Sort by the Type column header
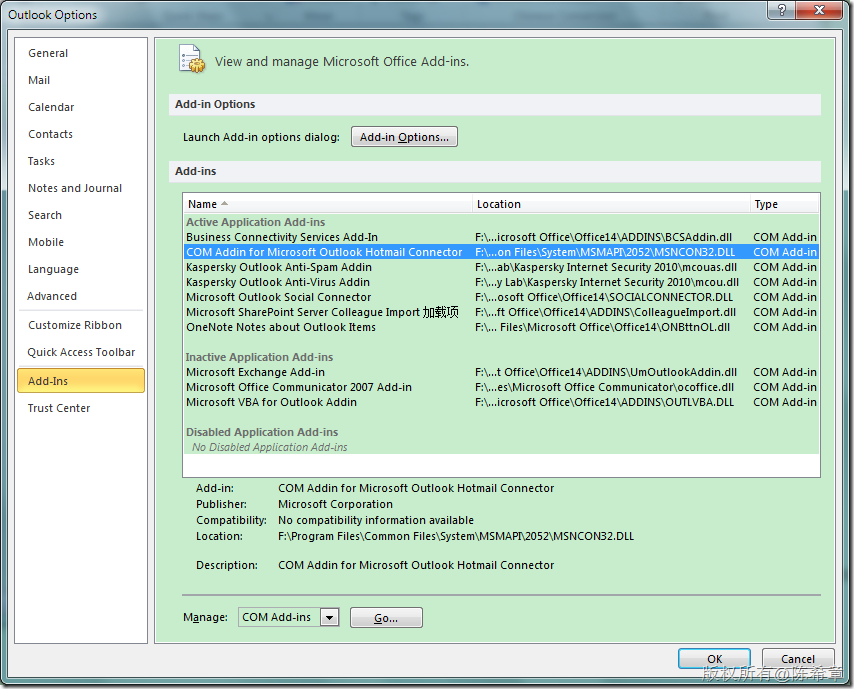This screenshot has height=689, width=854. click(784, 204)
